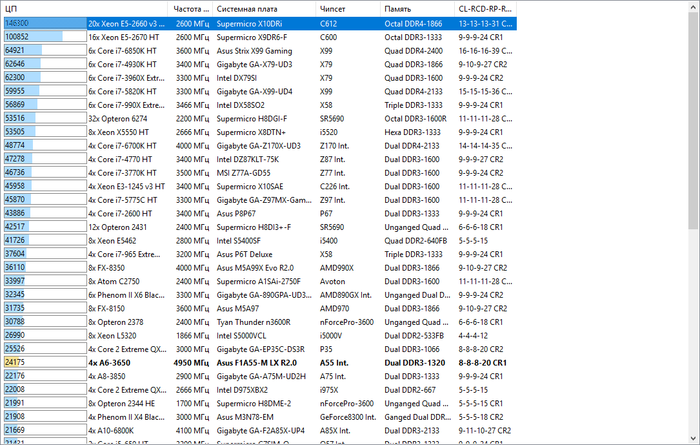Click the 25526 score bar
Screen dimensions: 700x445
45,348
